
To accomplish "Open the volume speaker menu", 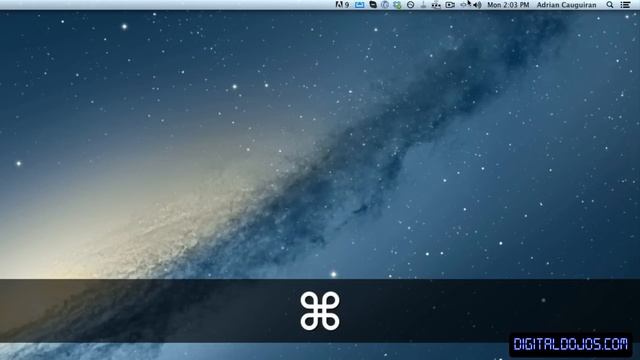I will tap(477, 5).
